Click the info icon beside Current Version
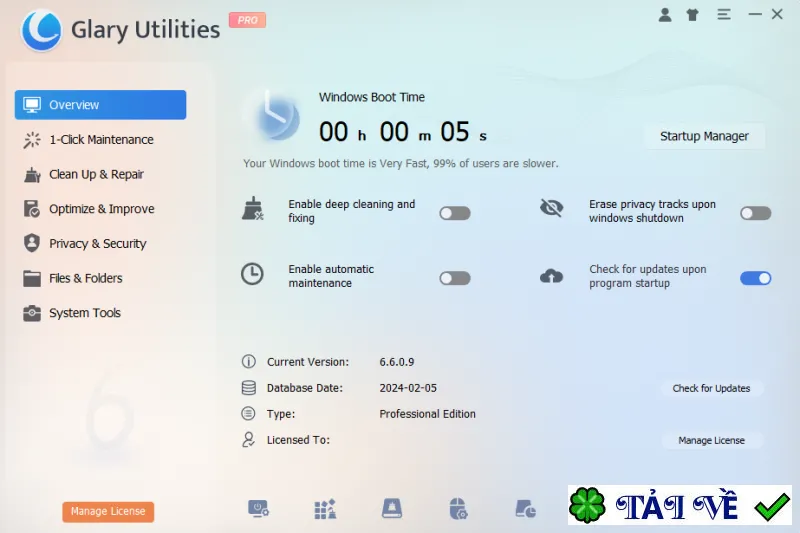 248,362
